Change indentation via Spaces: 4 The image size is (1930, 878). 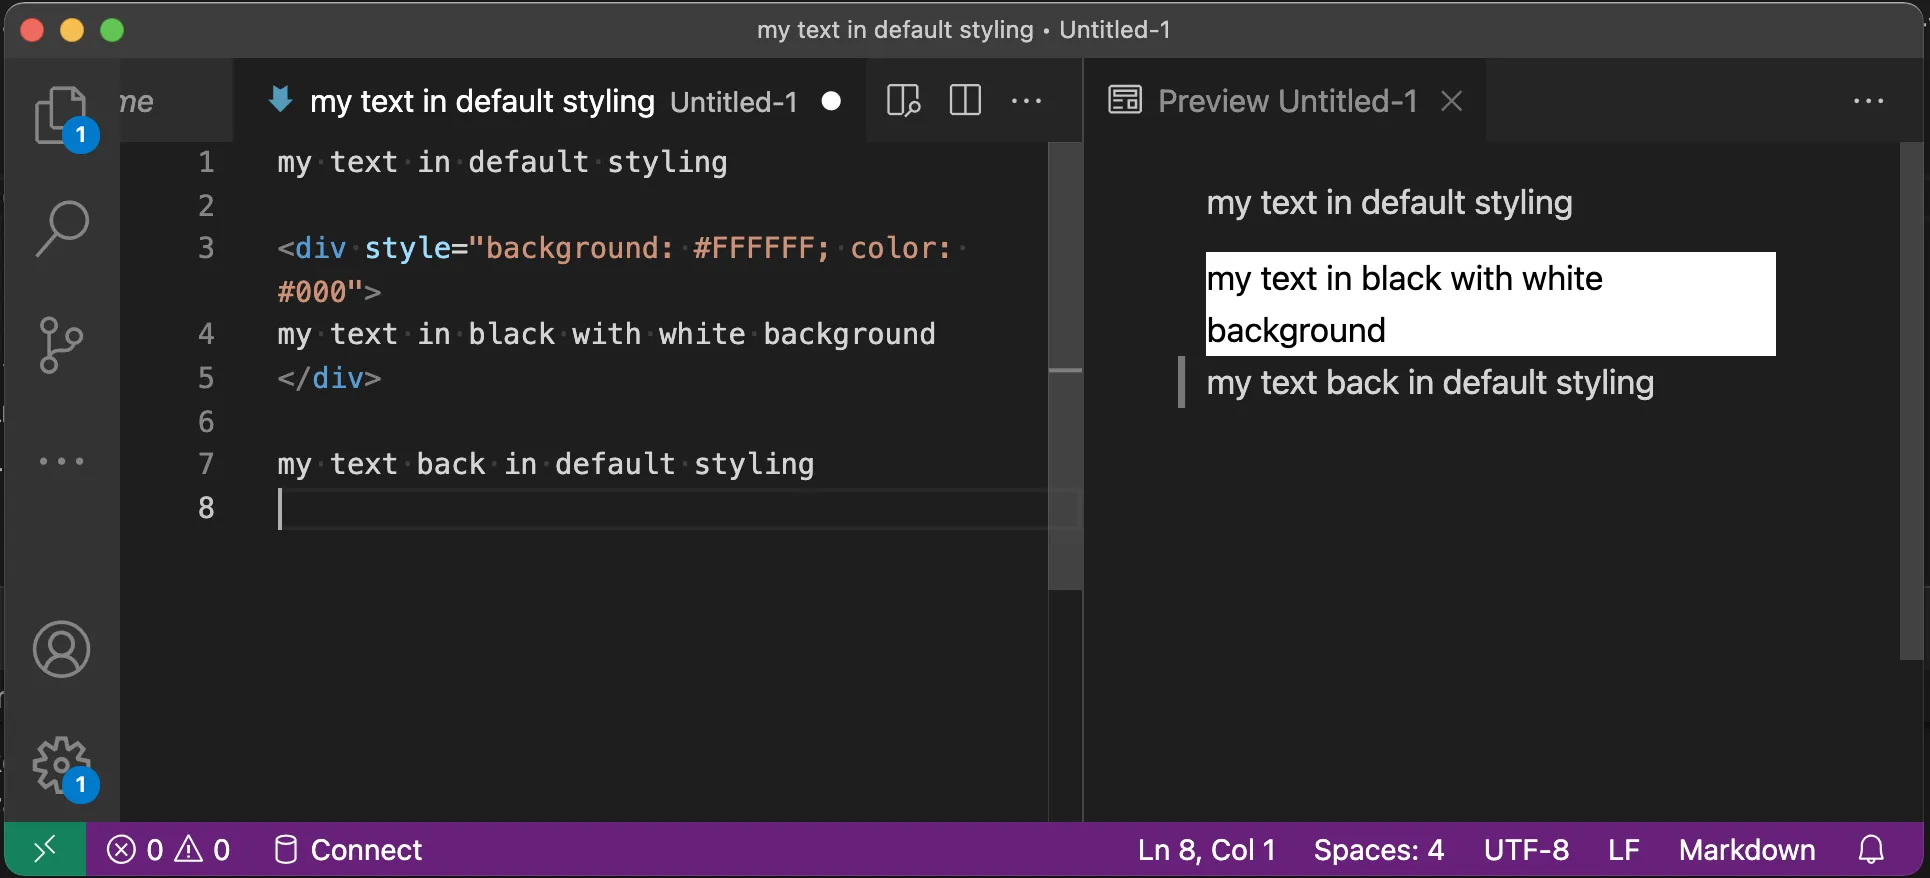pos(1379,850)
